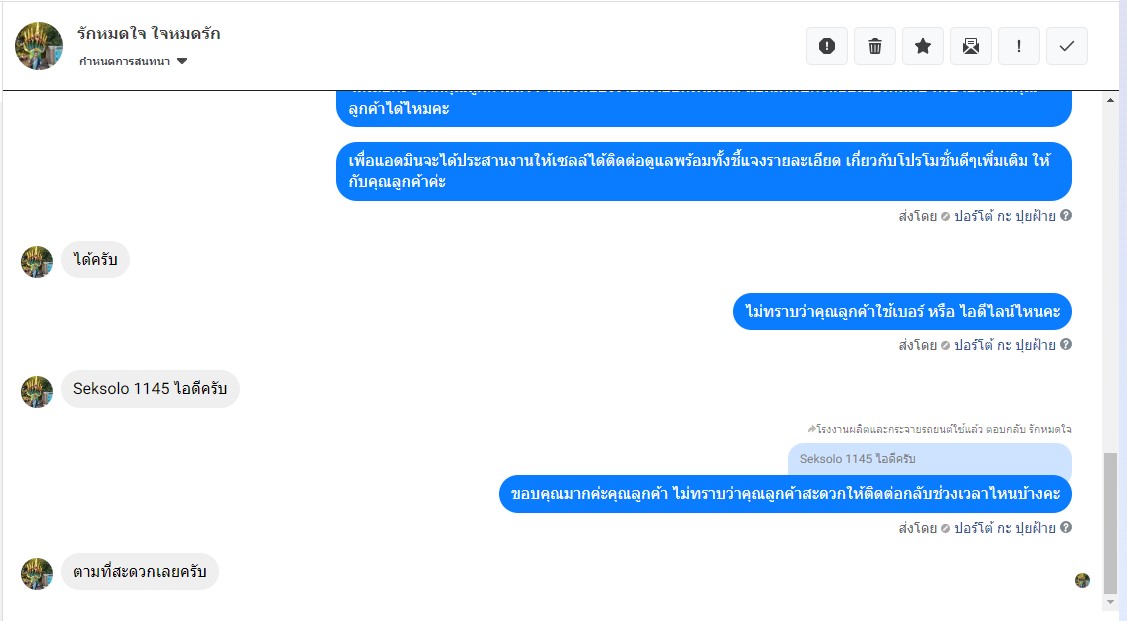This screenshot has height=621, width=1127.
Task: Select the 'ตามที่สะดวกเลยครับ' message bubble
Action: point(139,571)
